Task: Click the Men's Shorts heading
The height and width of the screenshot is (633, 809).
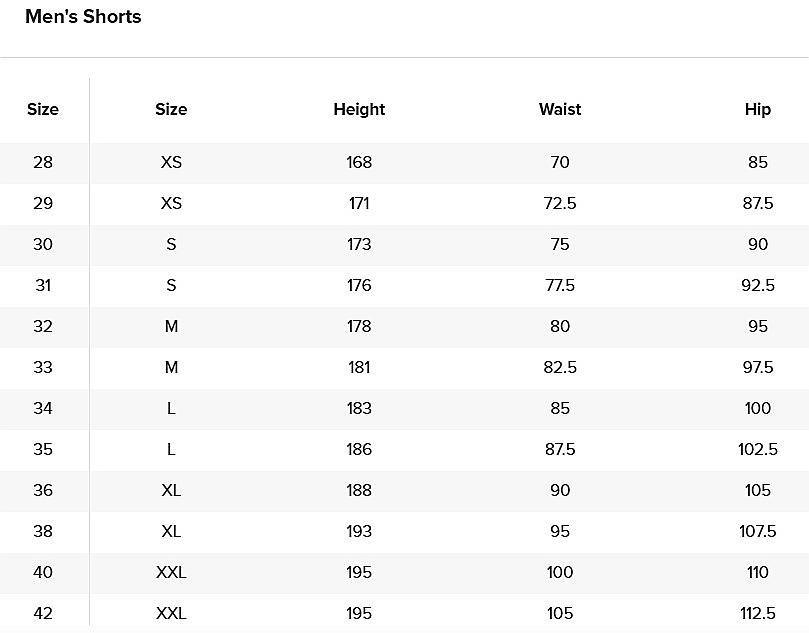Action: (83, 17)
